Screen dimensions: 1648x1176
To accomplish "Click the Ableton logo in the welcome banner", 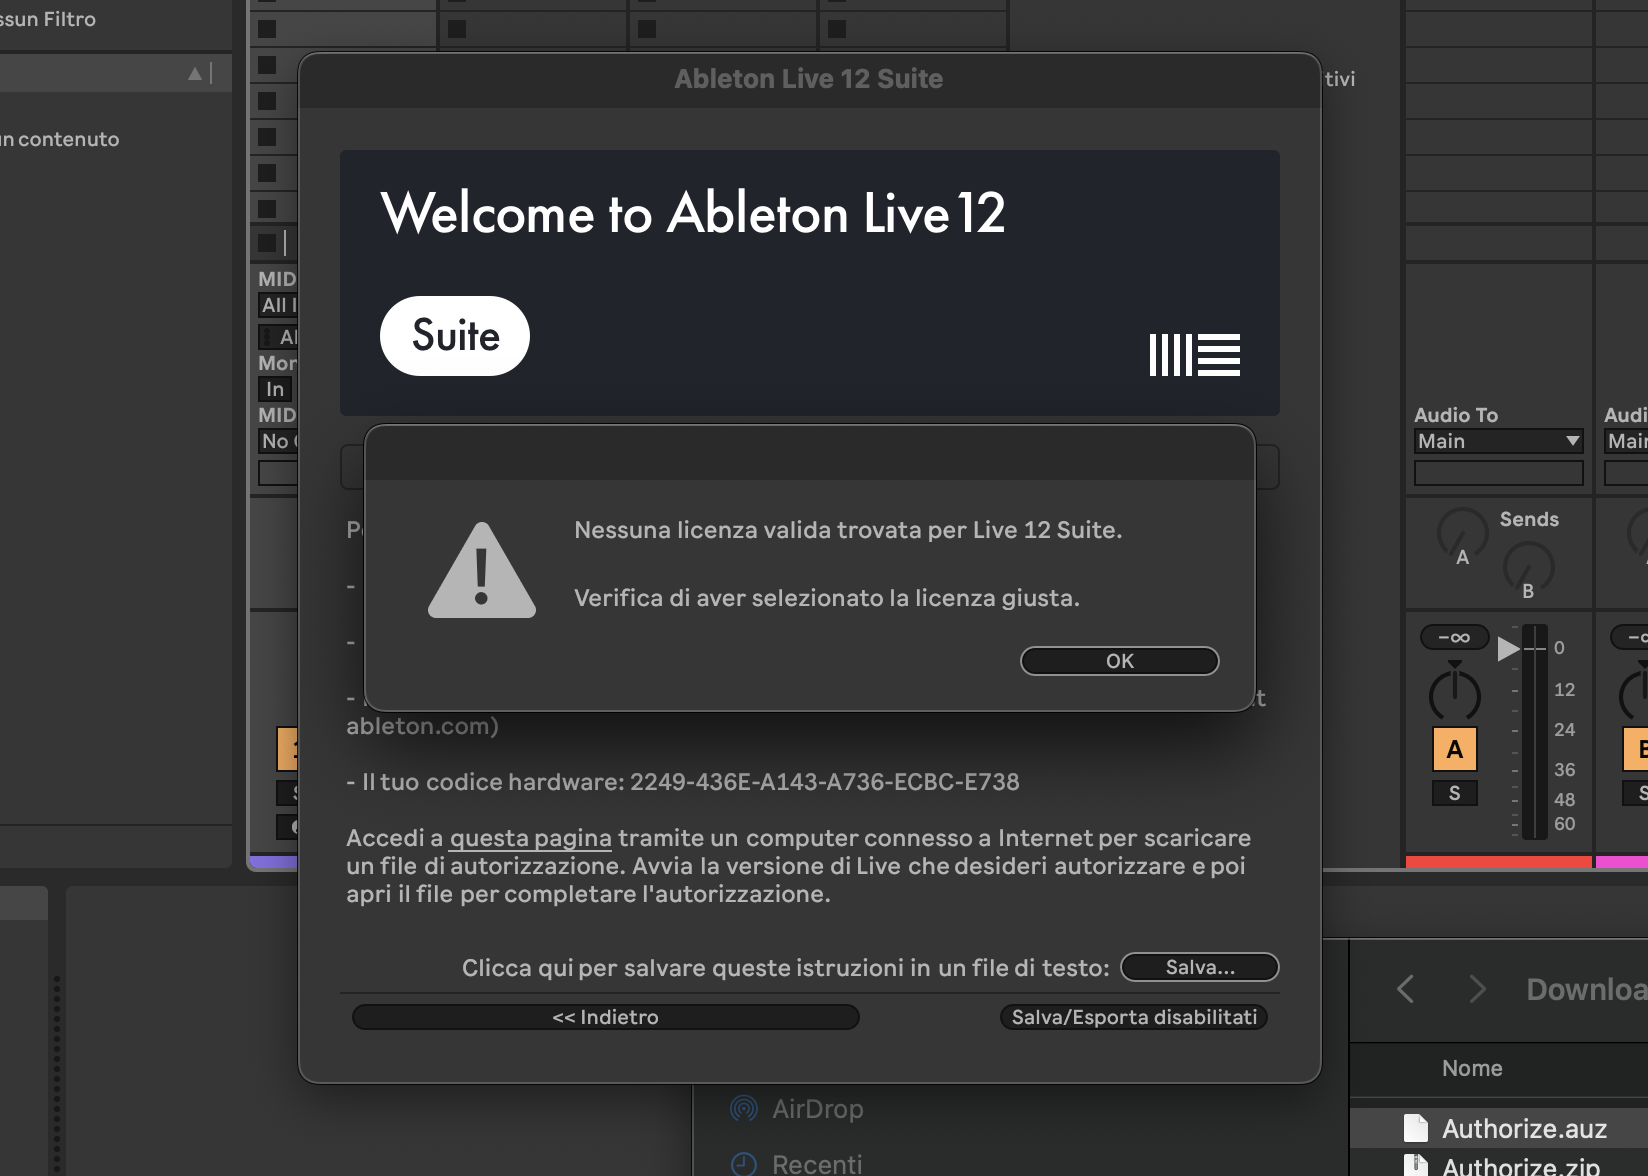I will (x=1195, y=355).
